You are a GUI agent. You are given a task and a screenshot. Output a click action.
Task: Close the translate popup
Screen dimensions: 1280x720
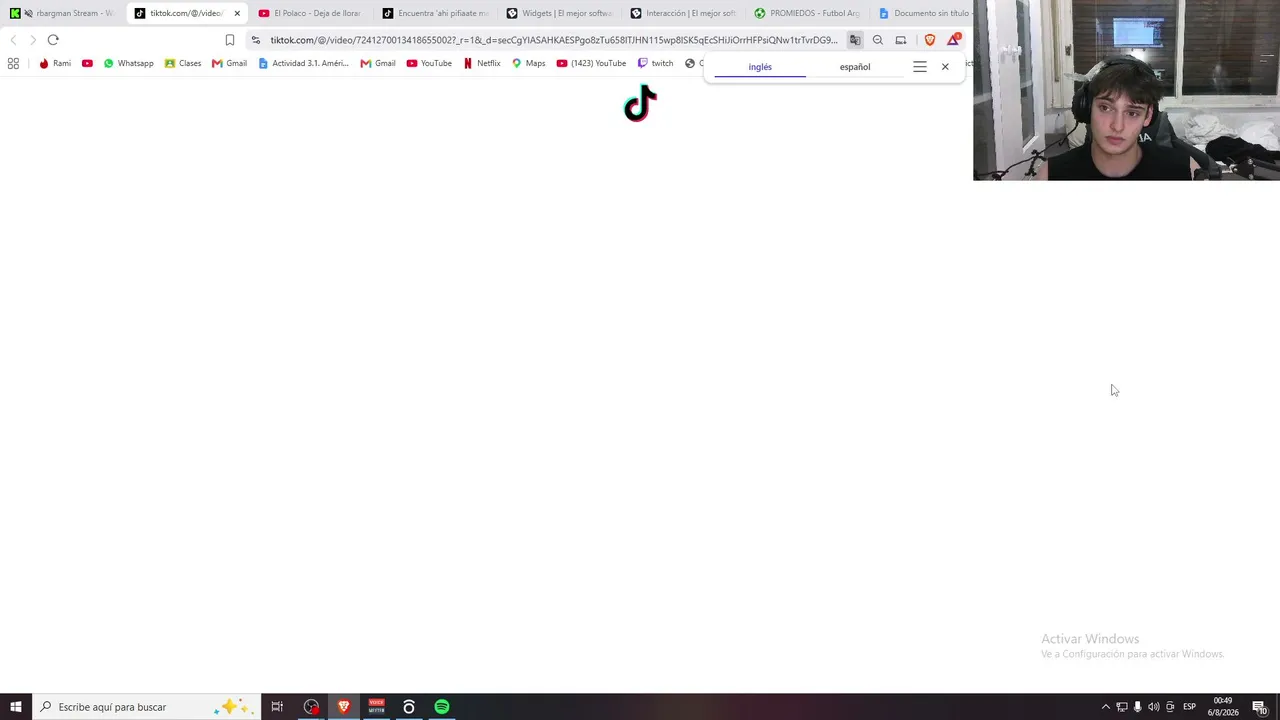[945, 67]
